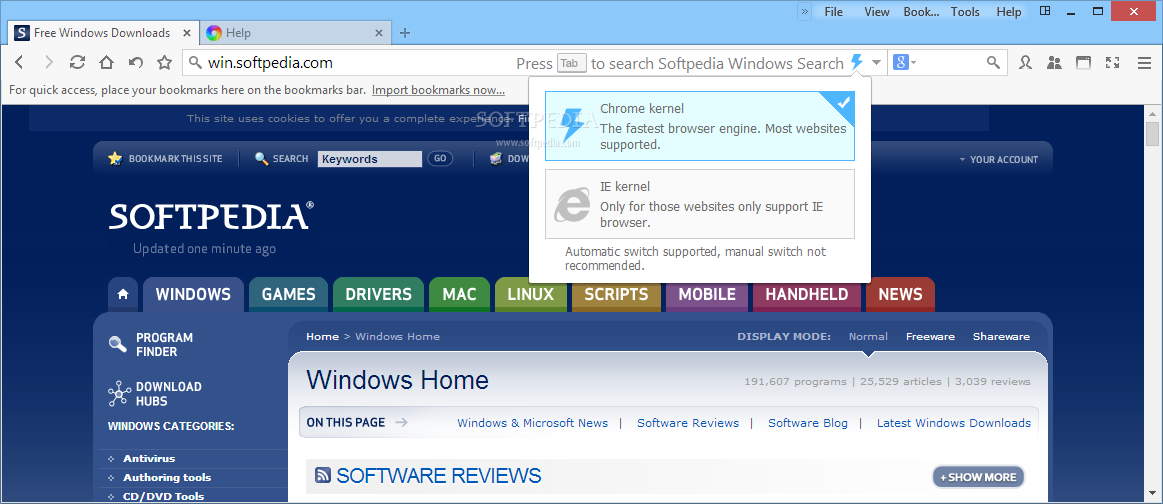This screenshot has height=504, width=1163.
Task: Click the two-person users icon
Action: point(1054,63)
